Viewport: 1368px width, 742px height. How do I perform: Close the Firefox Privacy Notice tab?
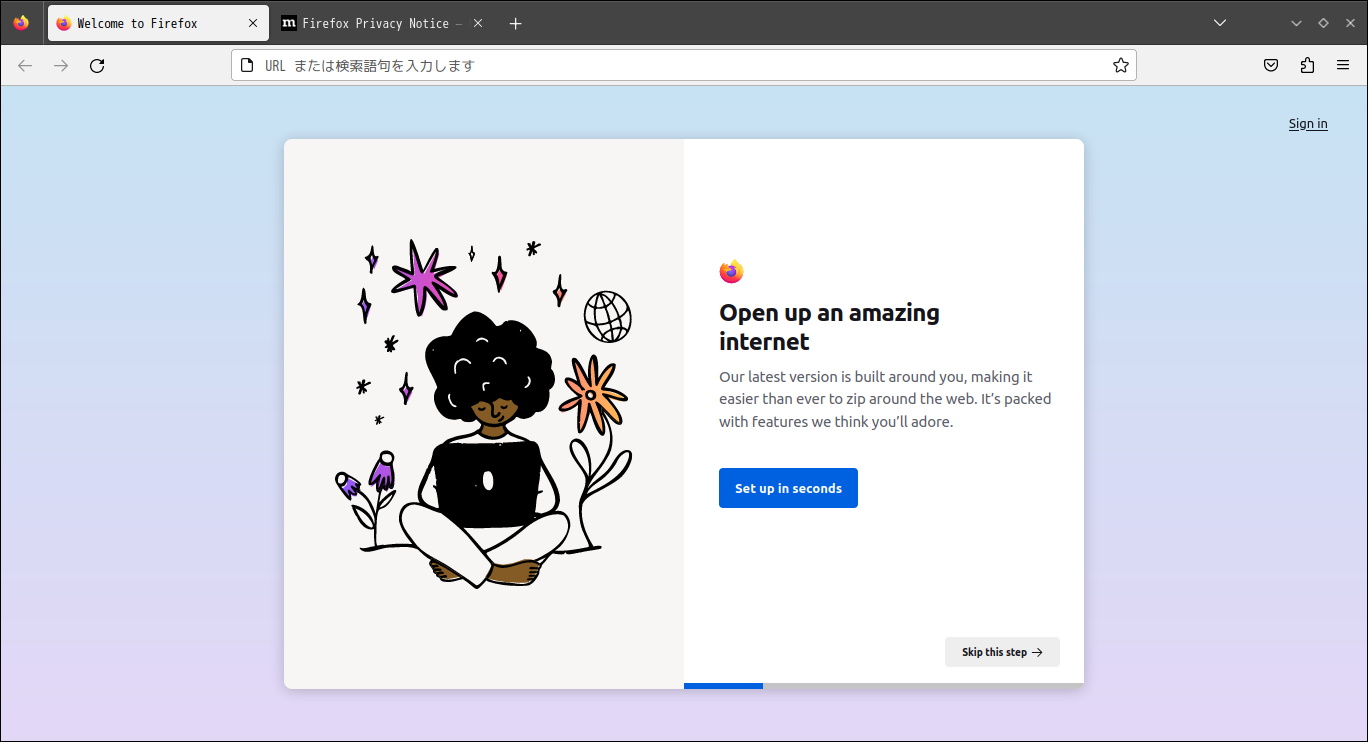tap(478, 22)
